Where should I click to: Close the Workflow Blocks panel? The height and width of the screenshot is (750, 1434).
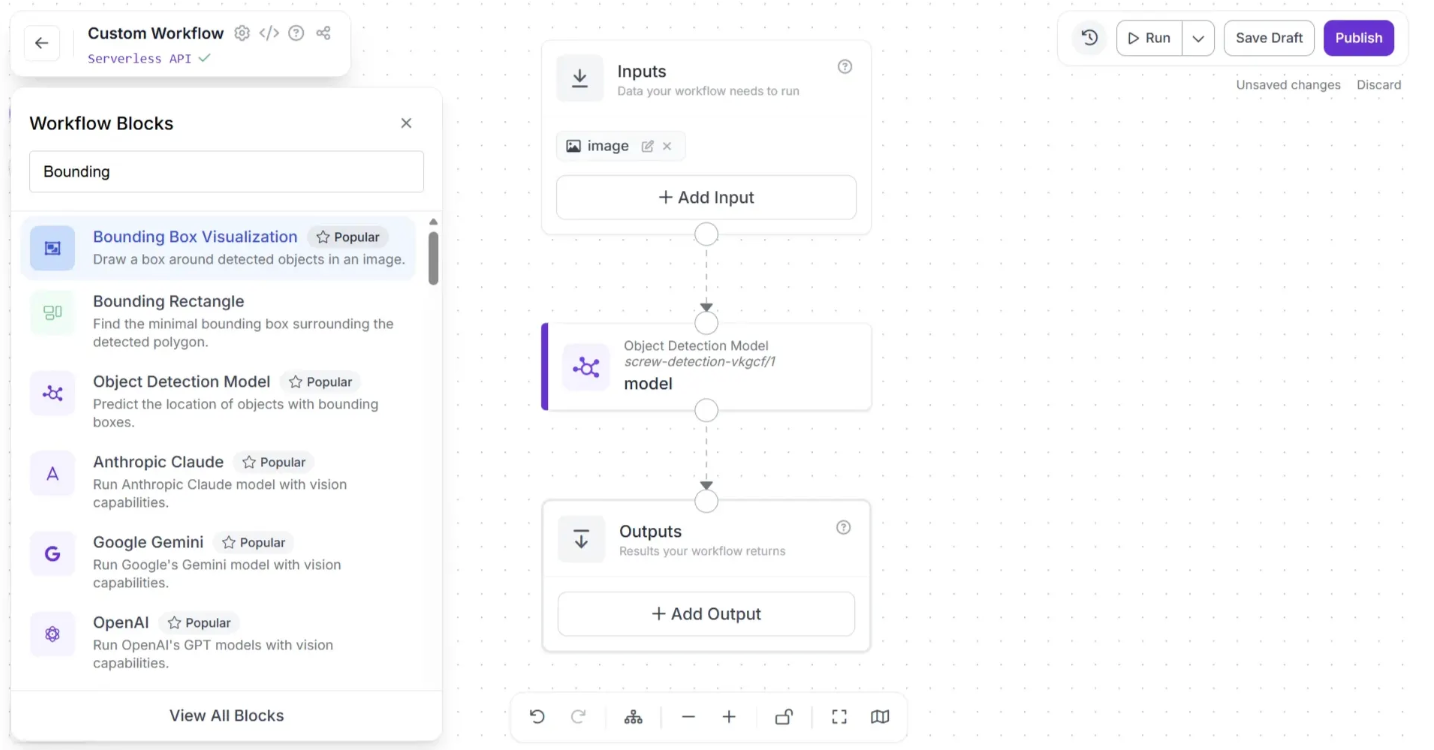406,123
